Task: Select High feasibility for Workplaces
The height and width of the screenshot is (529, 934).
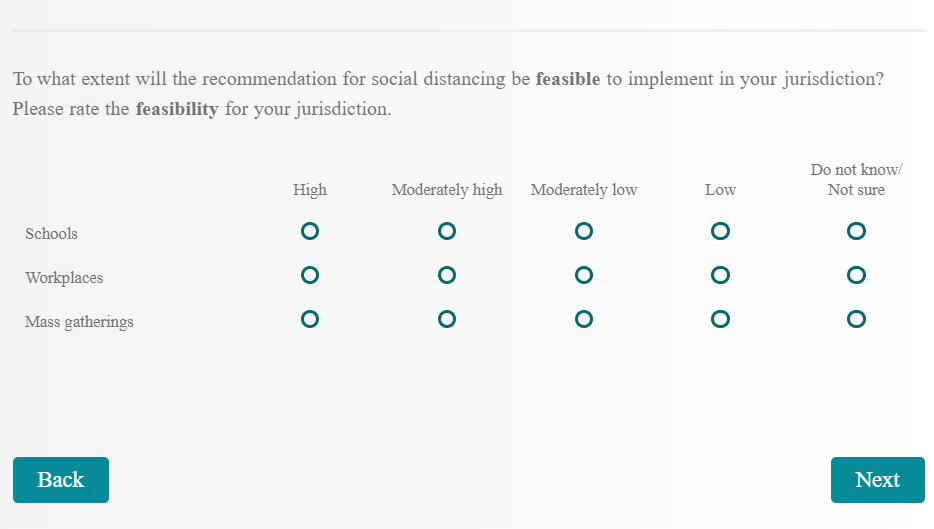Action: [310, 275]
